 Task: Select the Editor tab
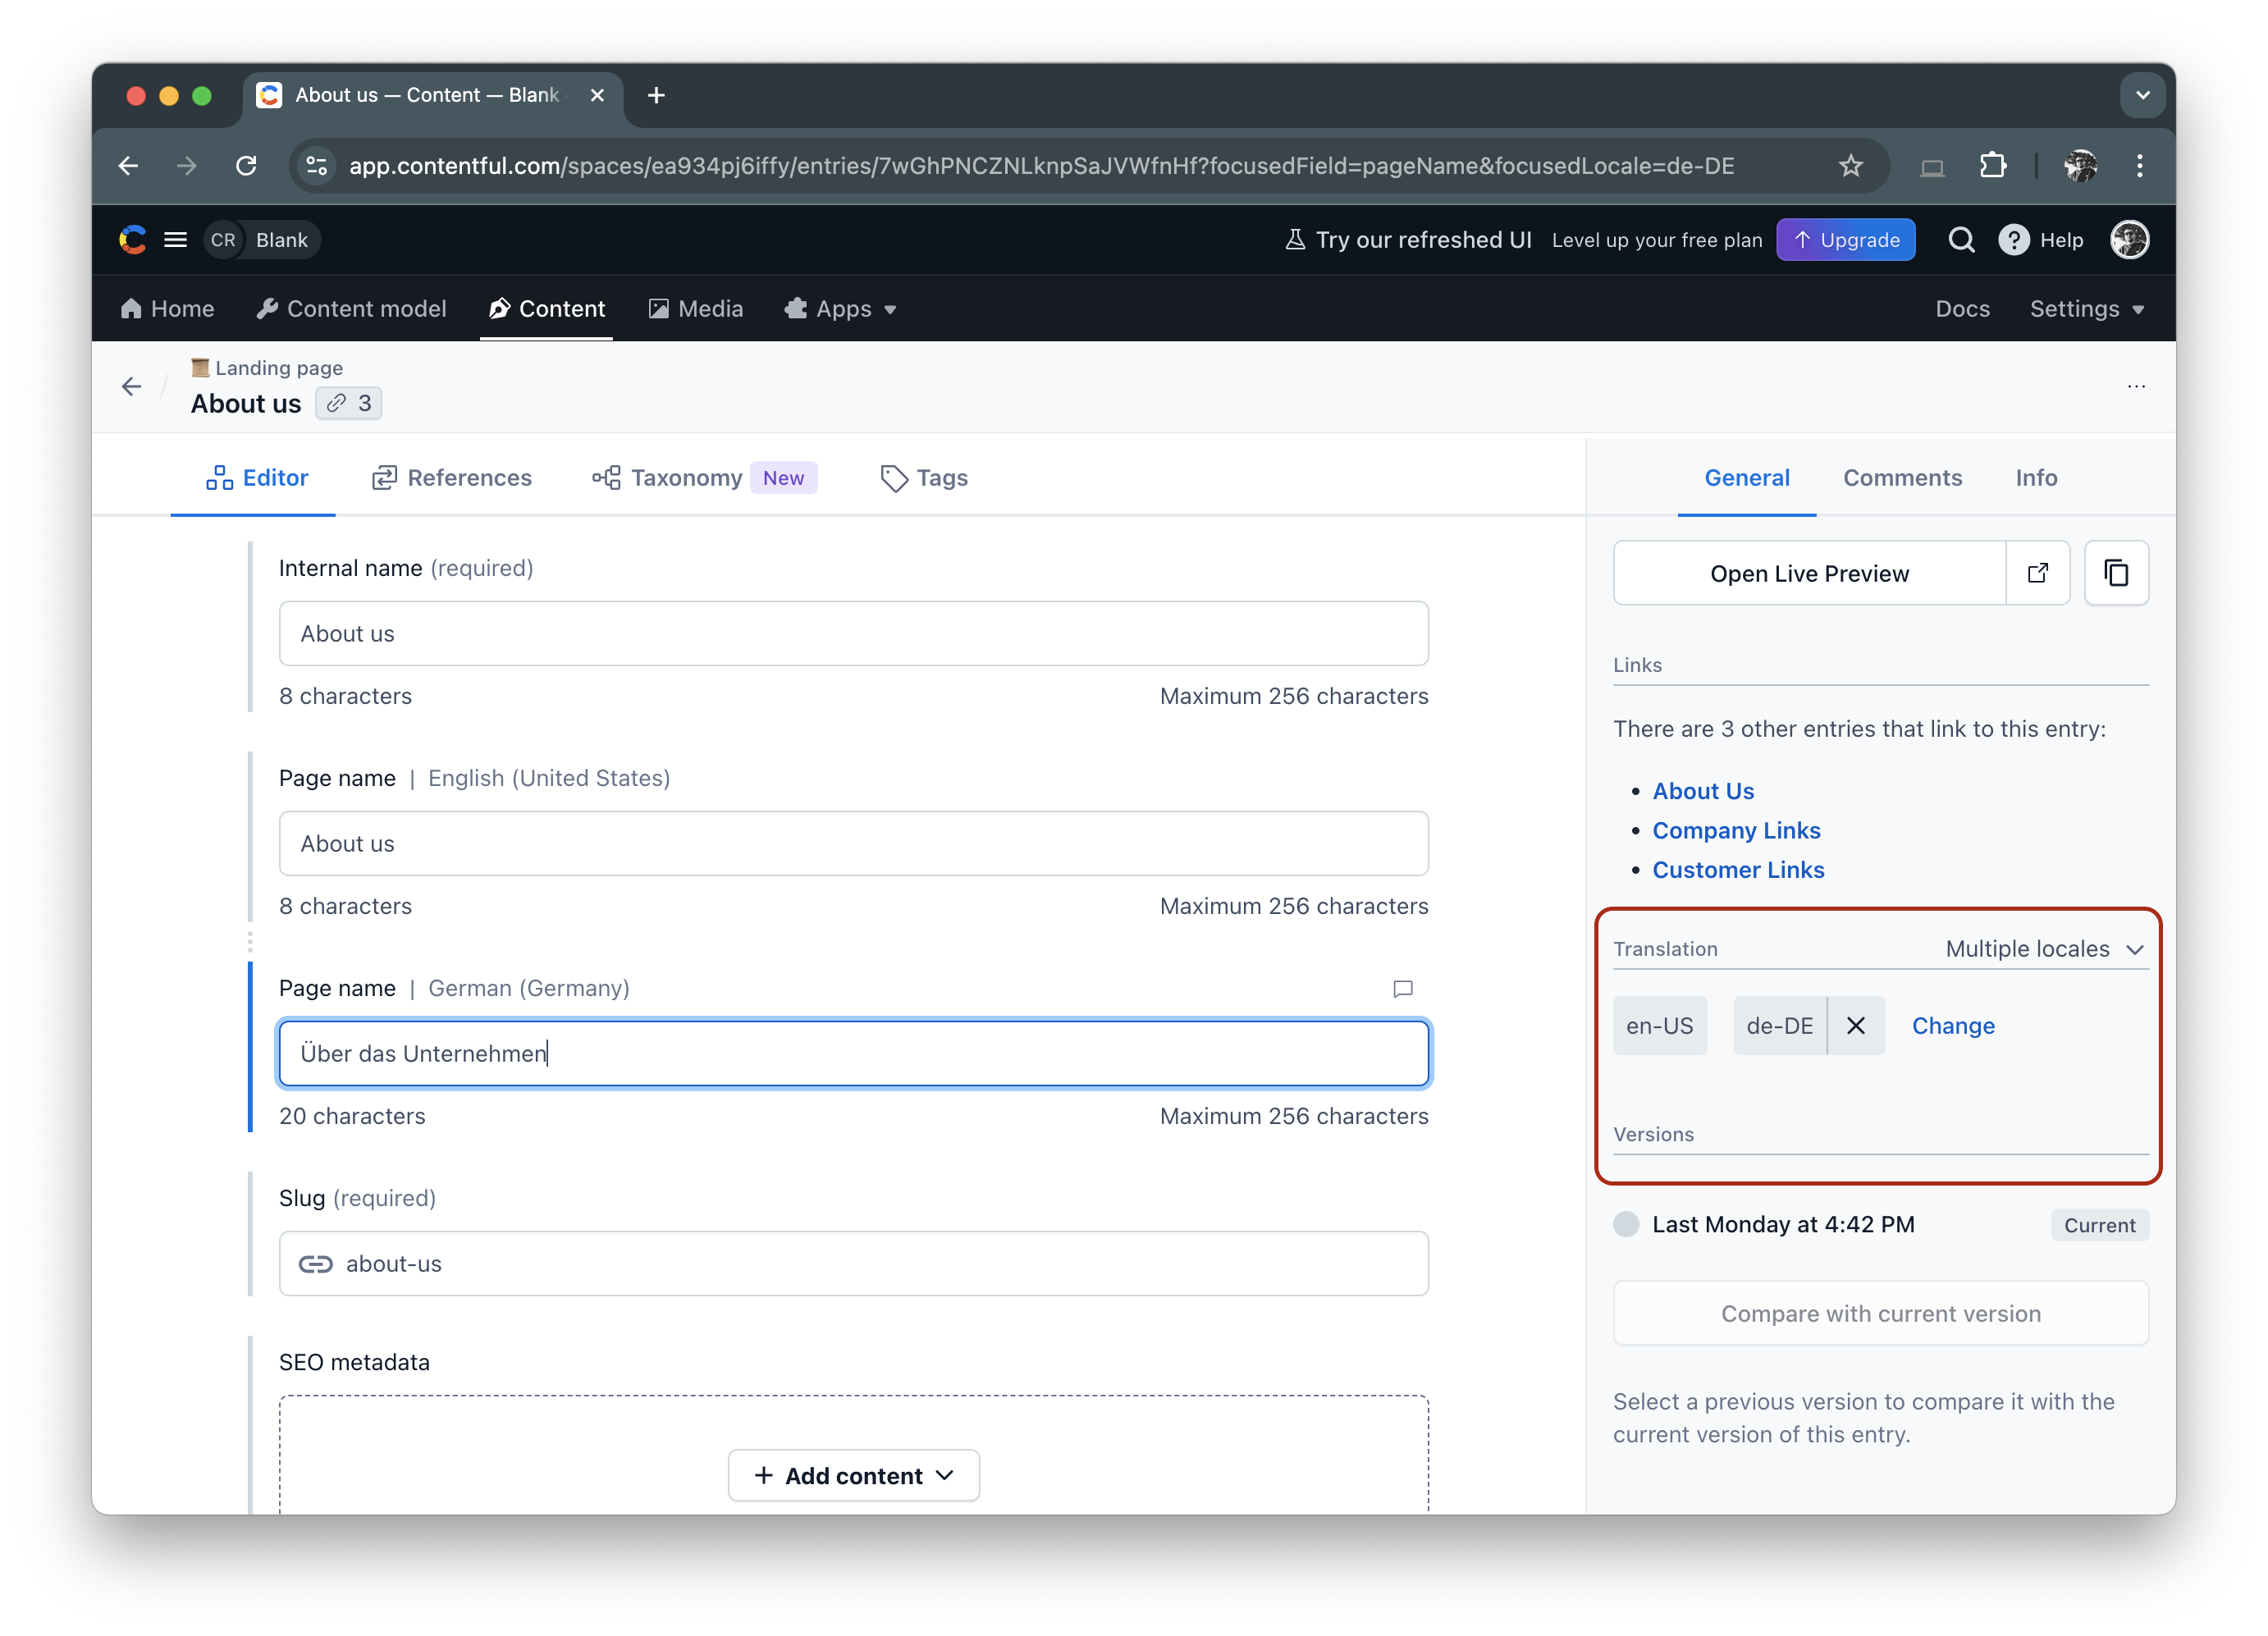[257, 478]
